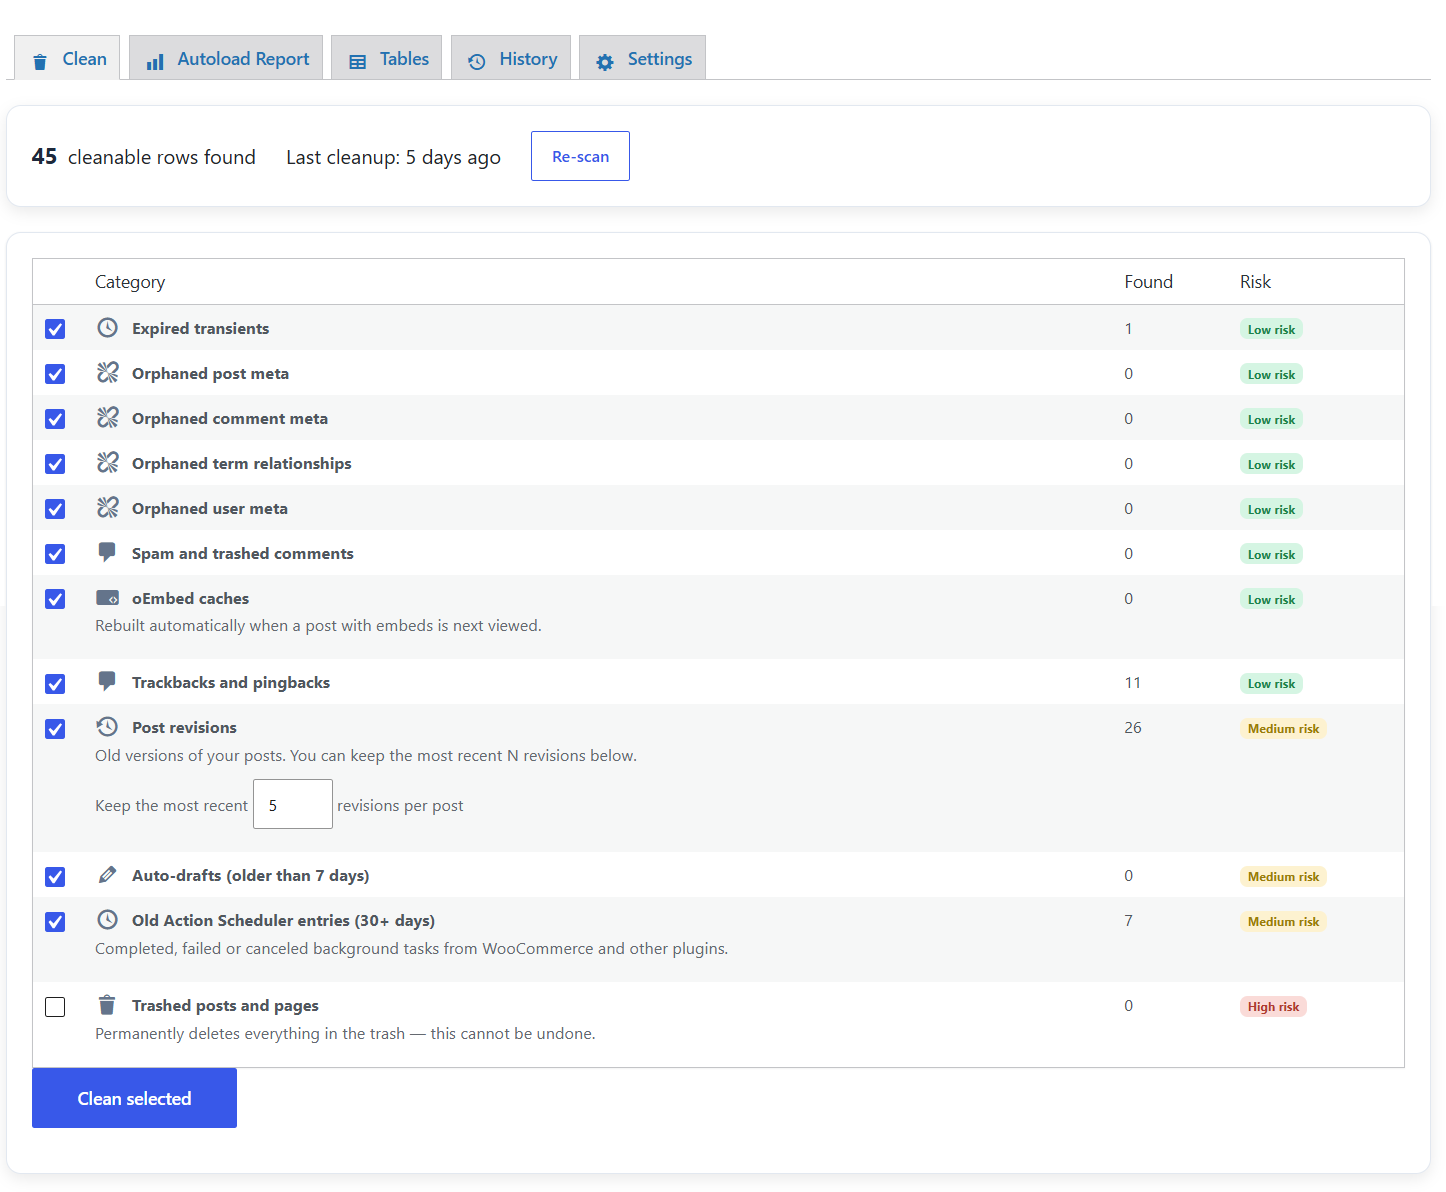Uncheck the Expired transients checkbox
This screenshot has width=1446, height=1192.
(55, 329)
